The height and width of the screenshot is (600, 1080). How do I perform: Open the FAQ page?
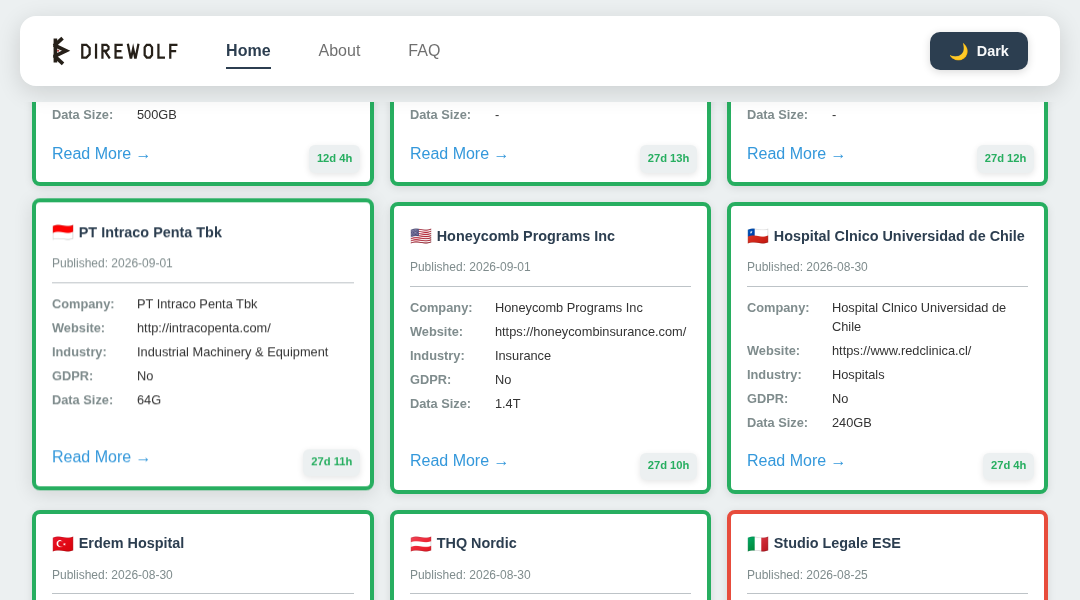click(x=424, y=51)
